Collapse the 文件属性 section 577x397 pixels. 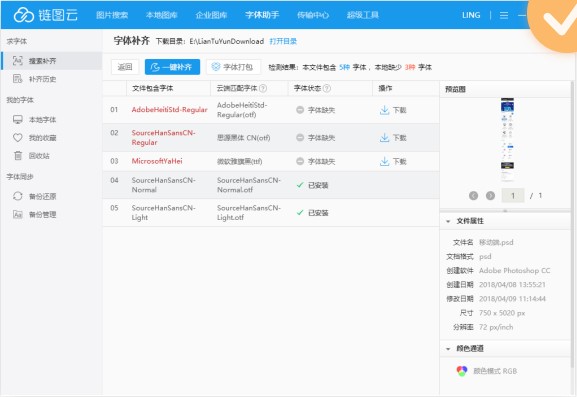pos(448,221)
